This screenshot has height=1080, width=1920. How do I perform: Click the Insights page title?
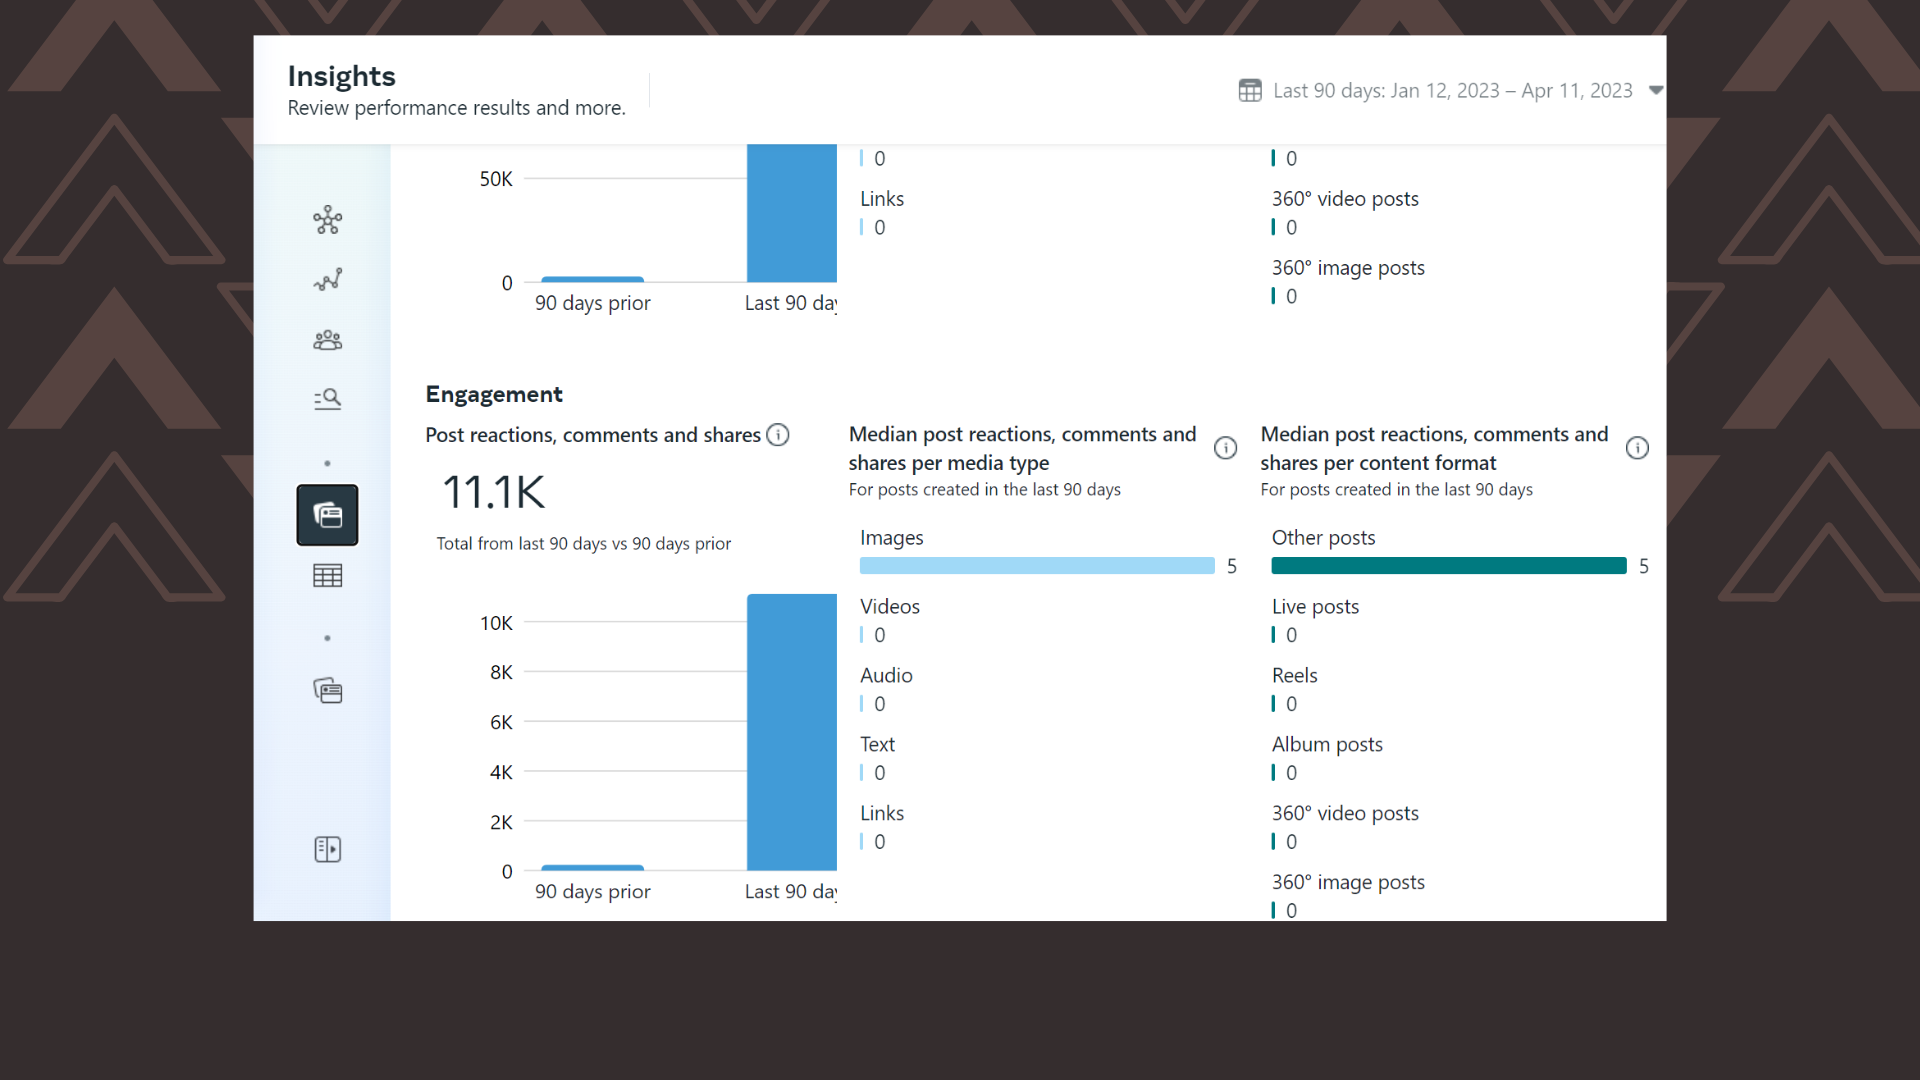pyautogui.click(x=341, y=76)
